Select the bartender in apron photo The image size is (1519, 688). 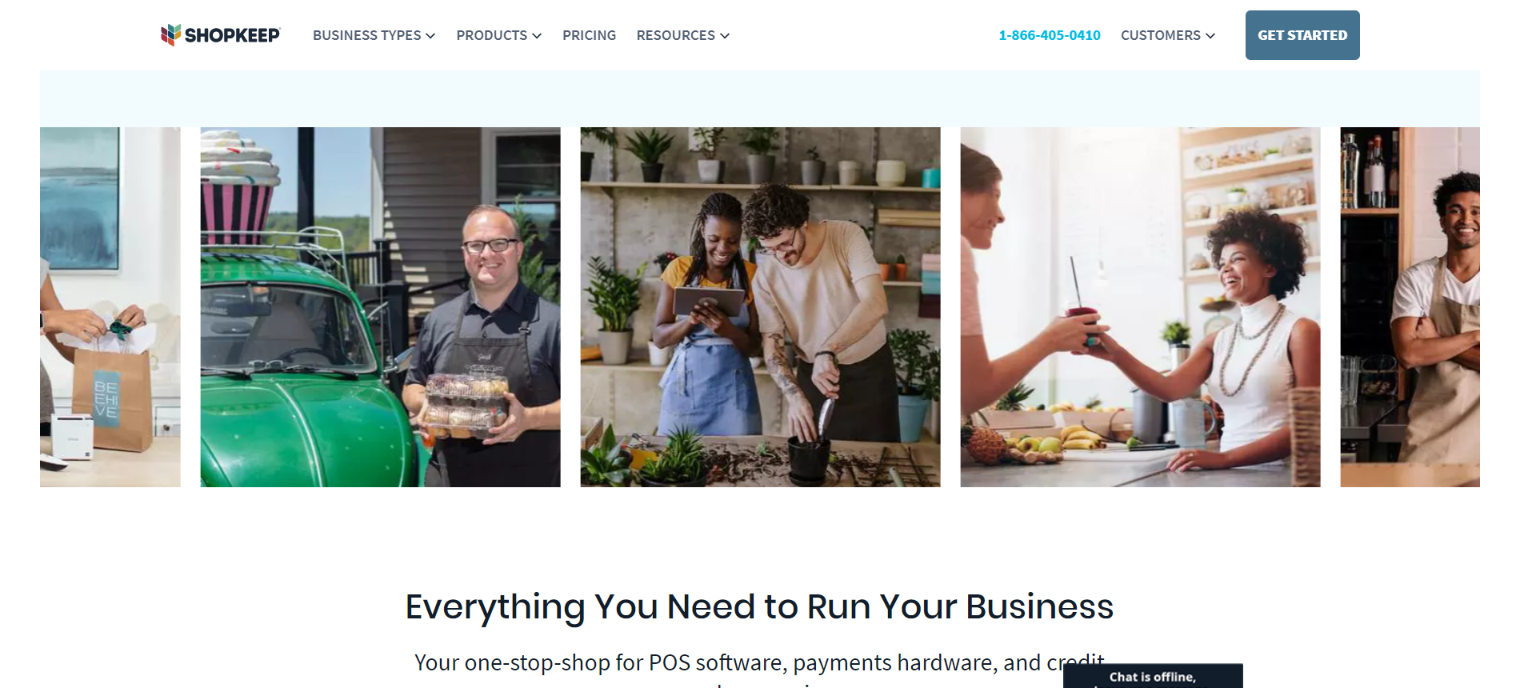pos(1410,307)
